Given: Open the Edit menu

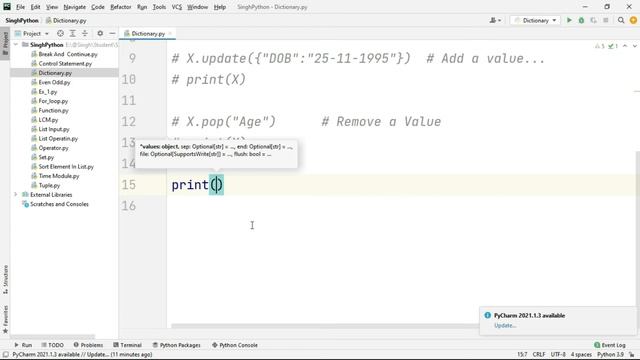Looking at the screenshot, I should pyautogui.click(x=36, y=7).
